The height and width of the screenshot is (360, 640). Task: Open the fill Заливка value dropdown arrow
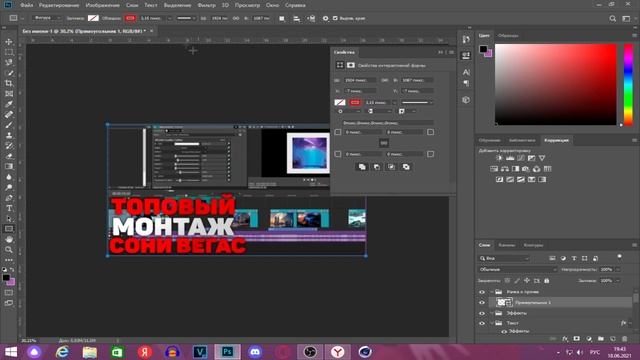coord(618,280)
